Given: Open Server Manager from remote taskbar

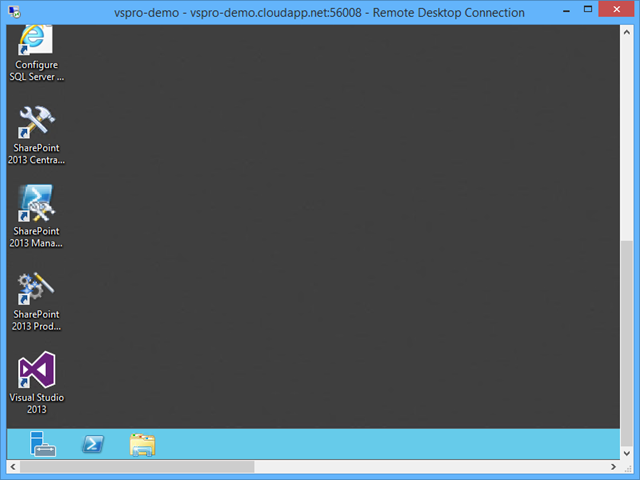Looking at the screenshot, I should (42, 444).
